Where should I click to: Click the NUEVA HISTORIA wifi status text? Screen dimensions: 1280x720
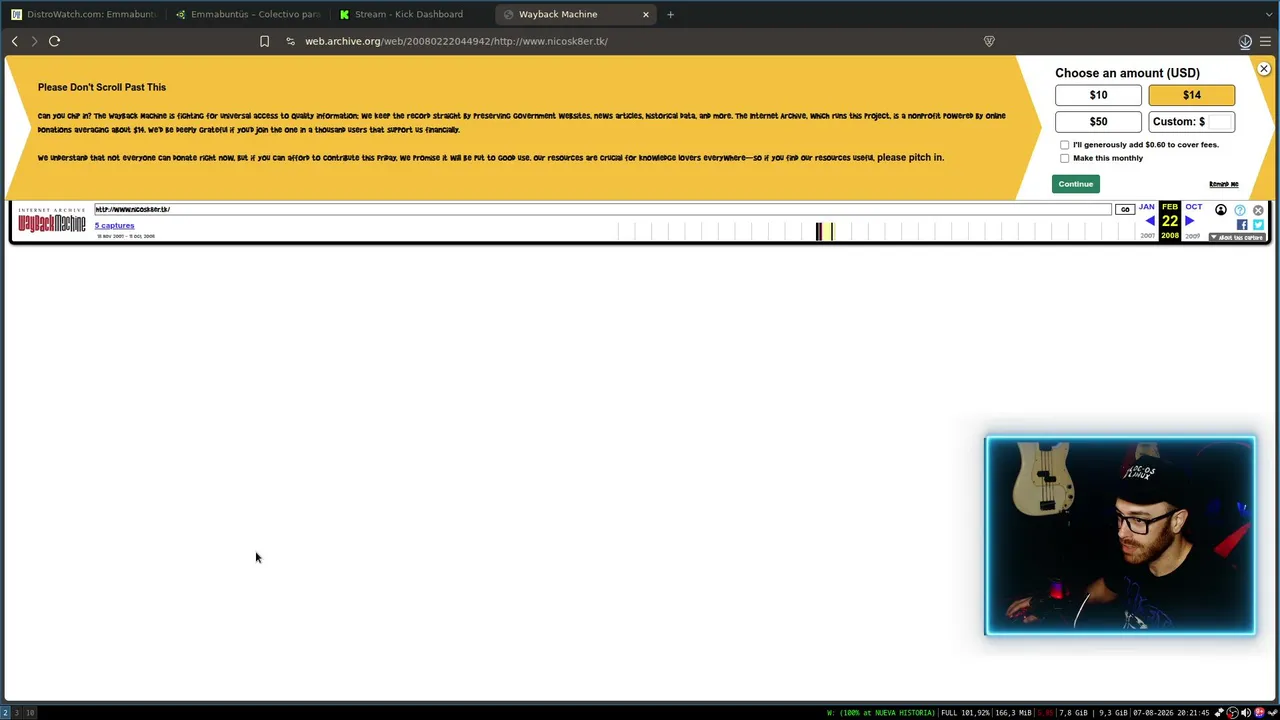(881, 713)
